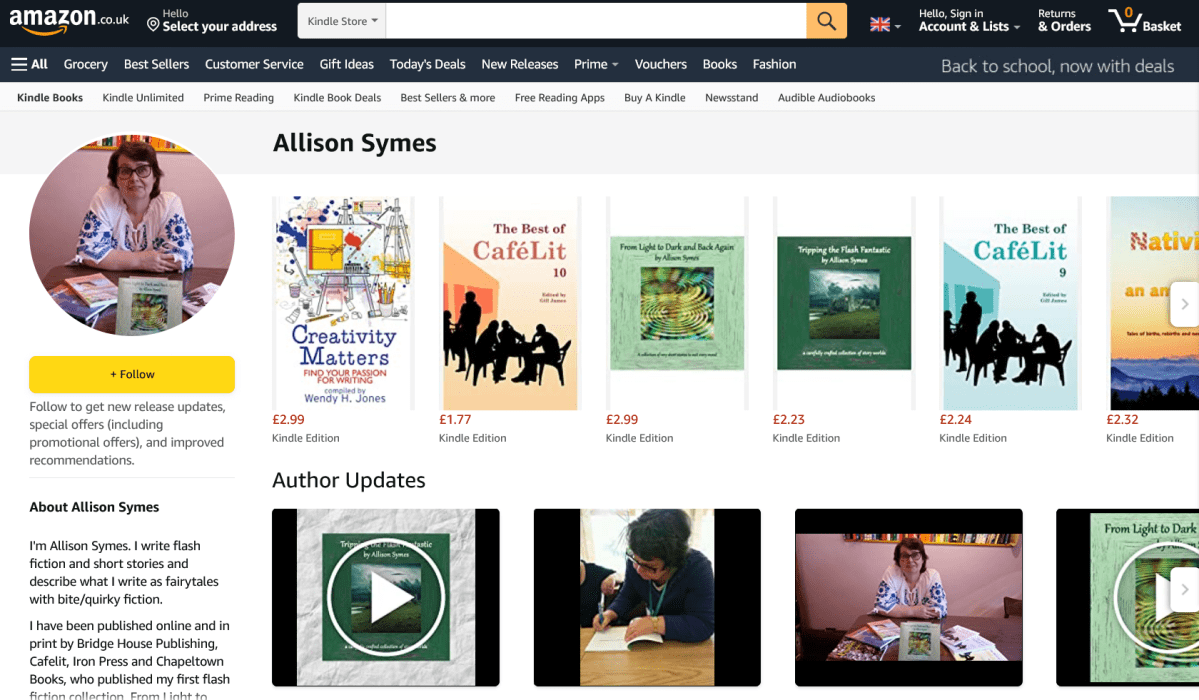
Task: Expand the Prime menu dropdown
Action: (596, 64)
